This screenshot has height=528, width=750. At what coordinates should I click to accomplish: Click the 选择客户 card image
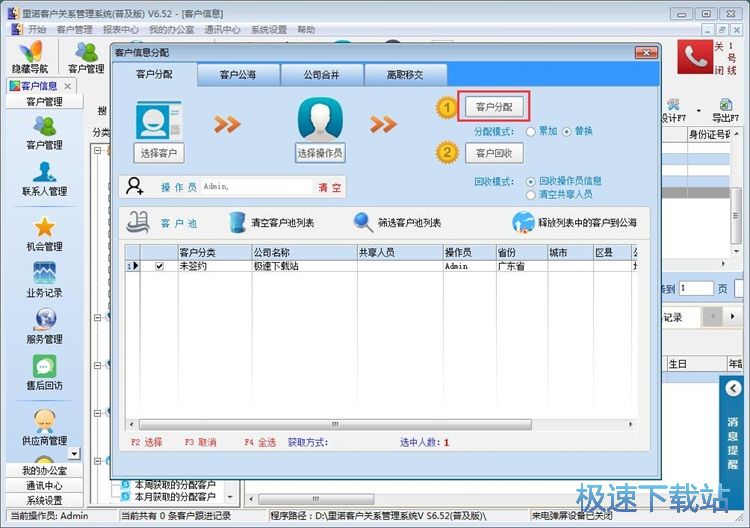158,120
